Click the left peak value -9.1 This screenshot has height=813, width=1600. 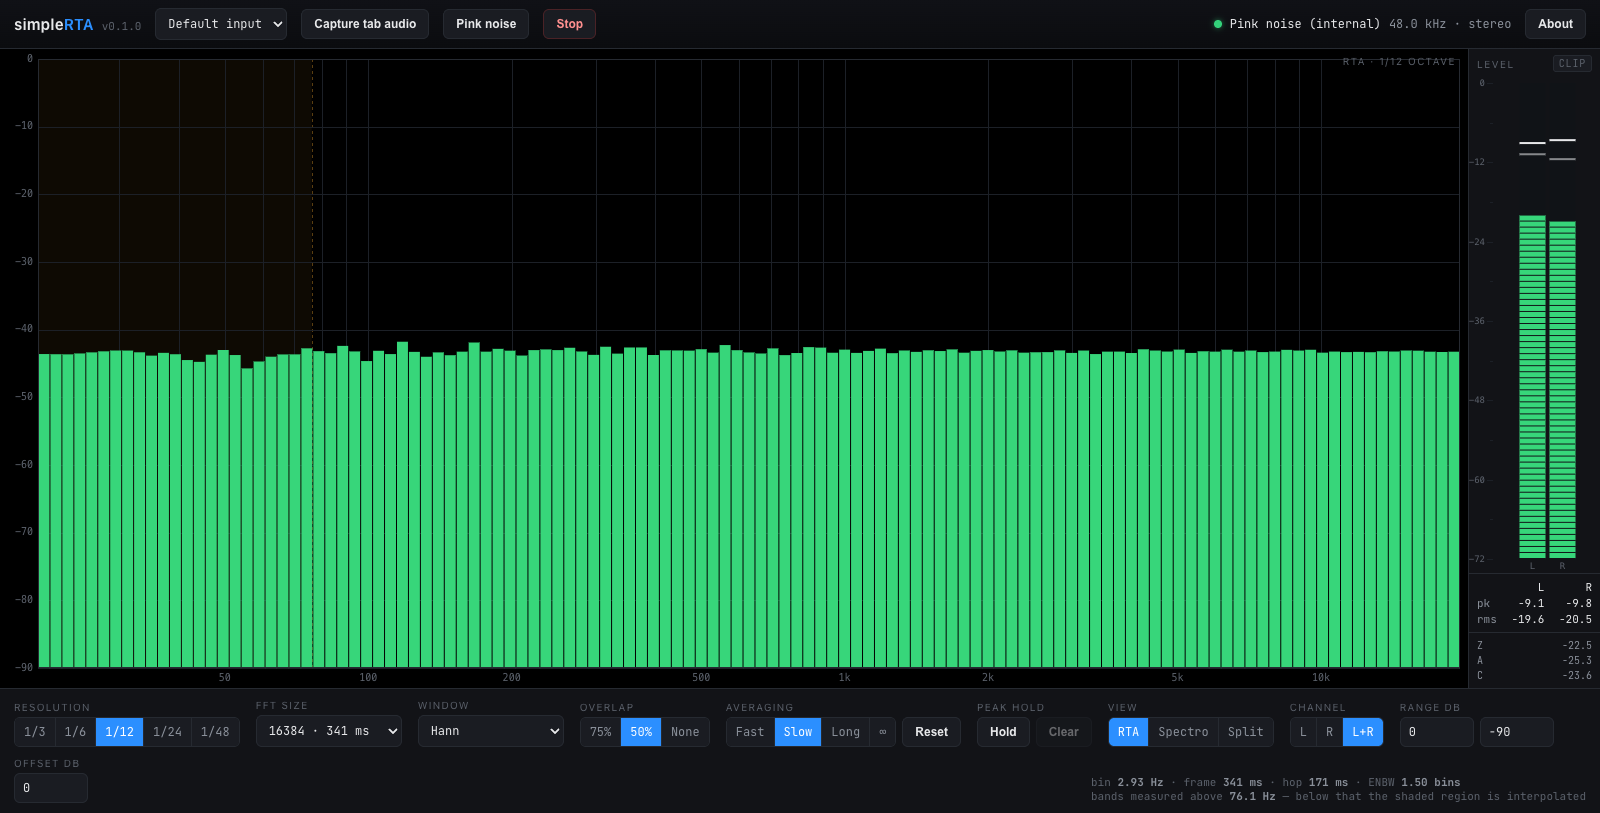(x=1531, y=603)
